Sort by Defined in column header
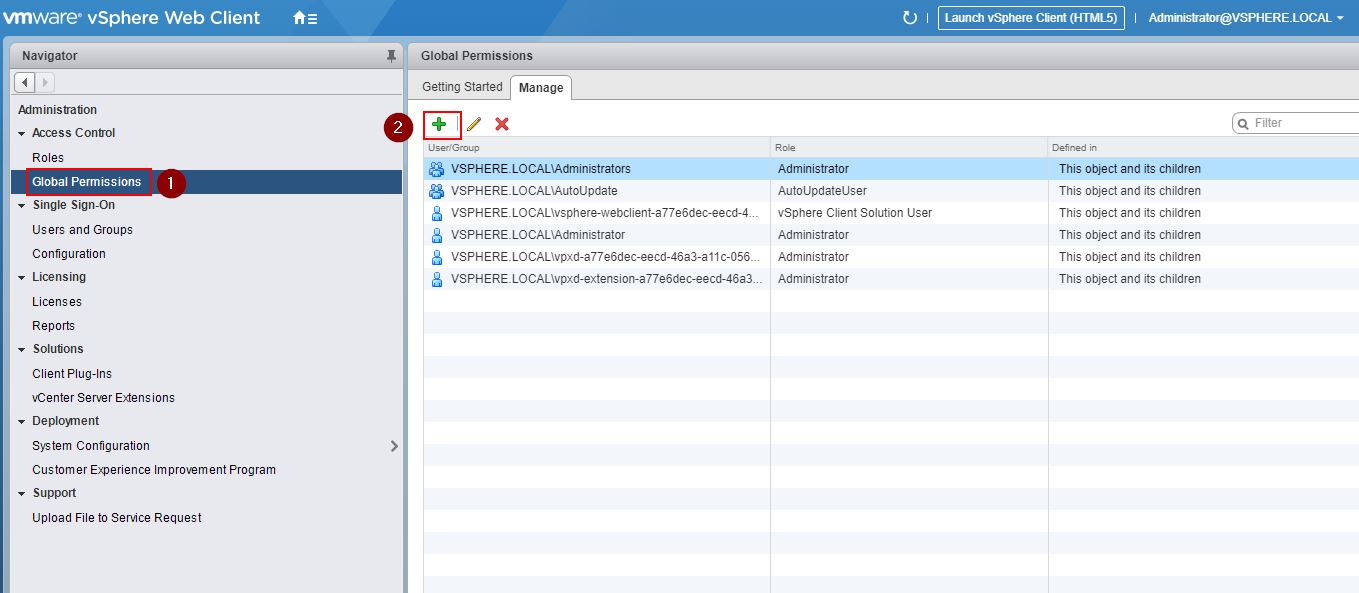Viewport: 1359px width, 593px height. tap(1203, 148)
